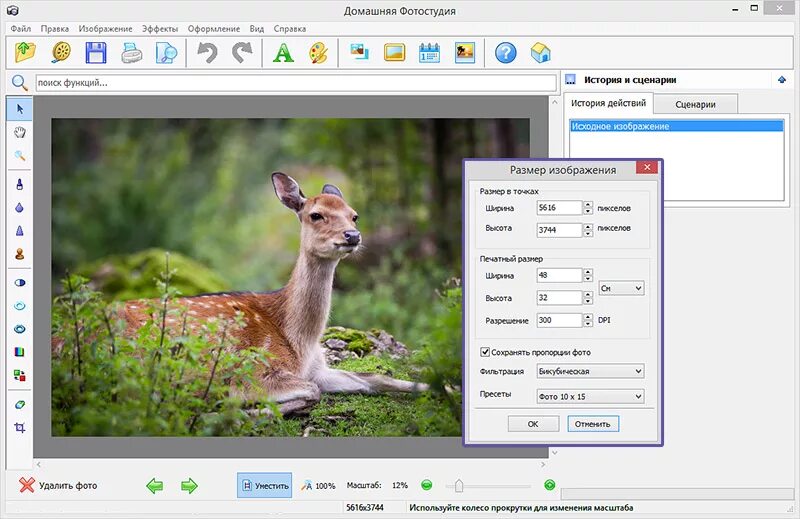Close the 'Размер изображения' dialog
This screenshot has height=519, width=800.
(646, 167)
